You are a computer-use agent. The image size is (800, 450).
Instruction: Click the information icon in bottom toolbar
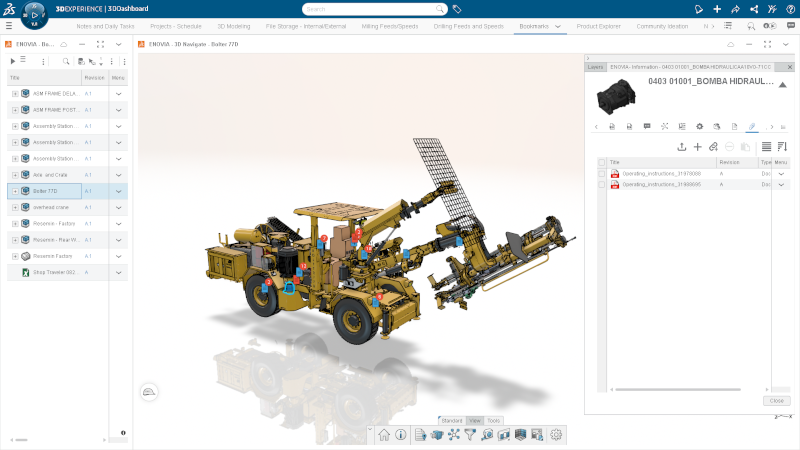click(400, 435)
